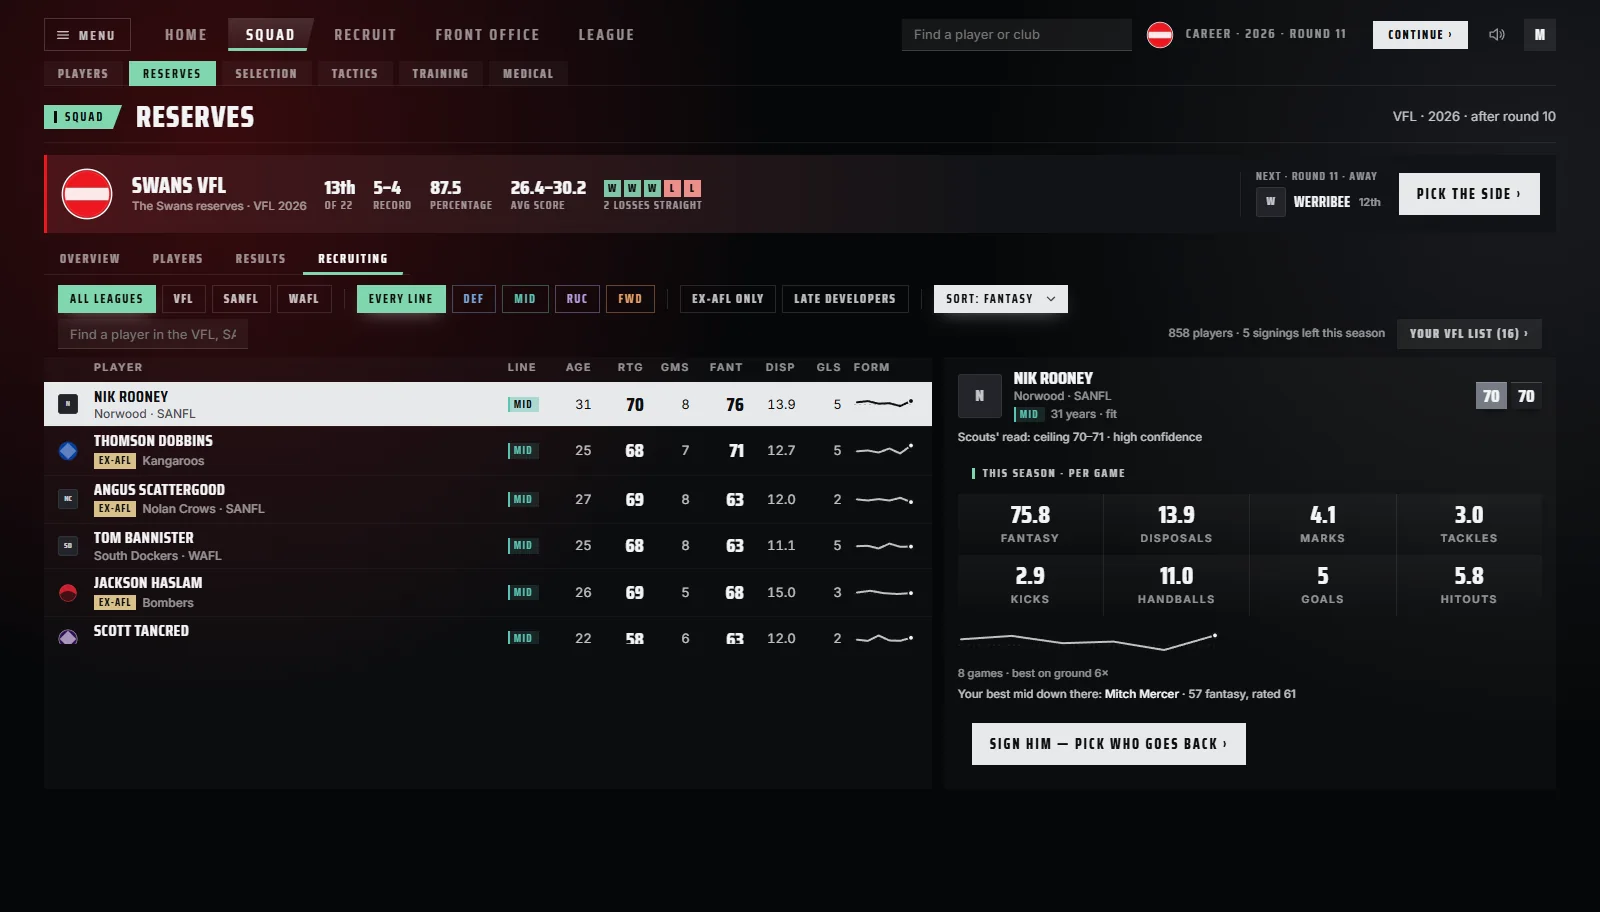Click the career club badge beside Round 11

click(1160, 35)
